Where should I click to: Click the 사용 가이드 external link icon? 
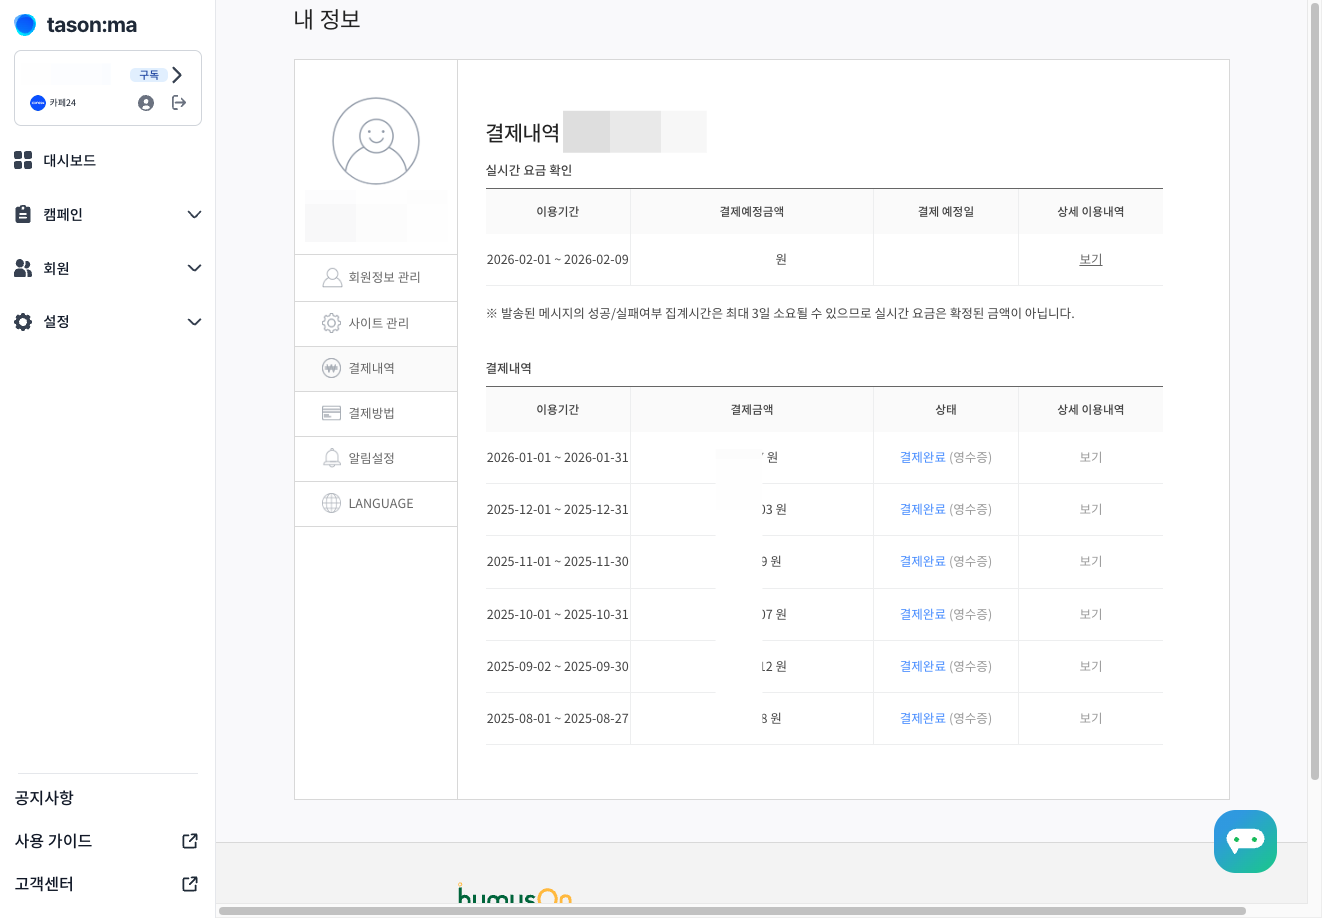(190, 841)
